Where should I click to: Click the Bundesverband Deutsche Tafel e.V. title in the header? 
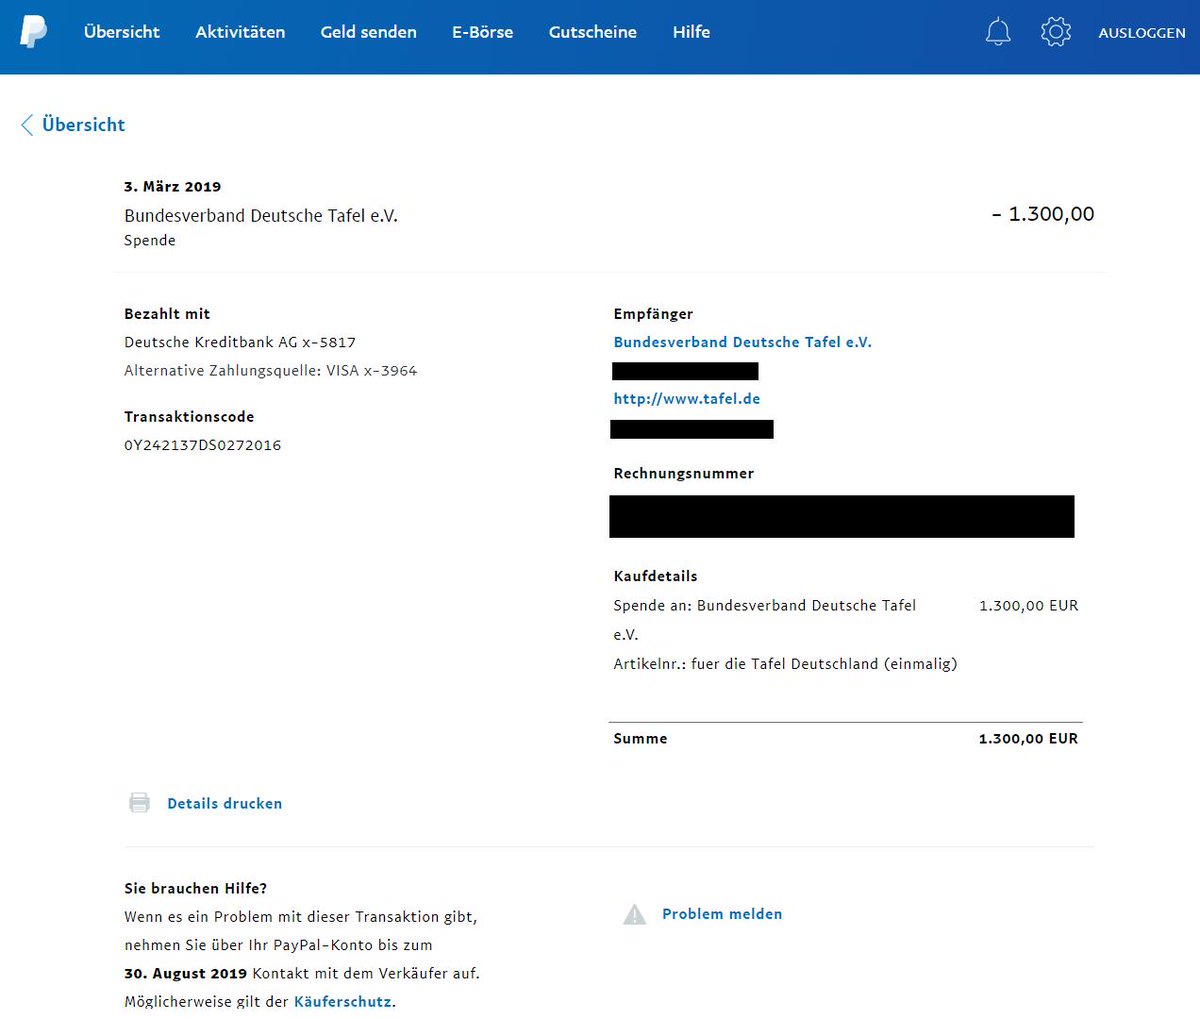point(261,215)
